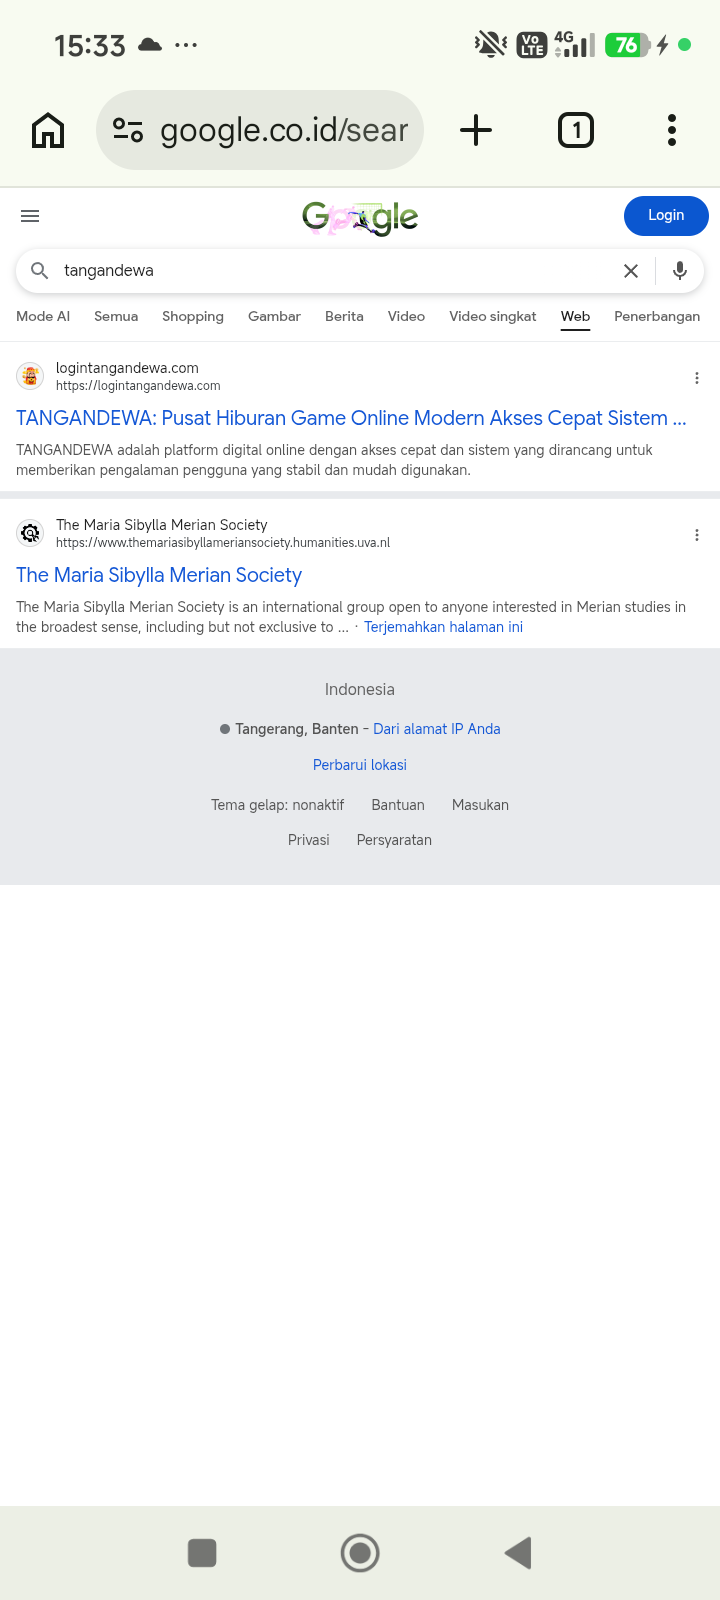
Task: Tap the search magnifier icon
Action: click(40, 271)
